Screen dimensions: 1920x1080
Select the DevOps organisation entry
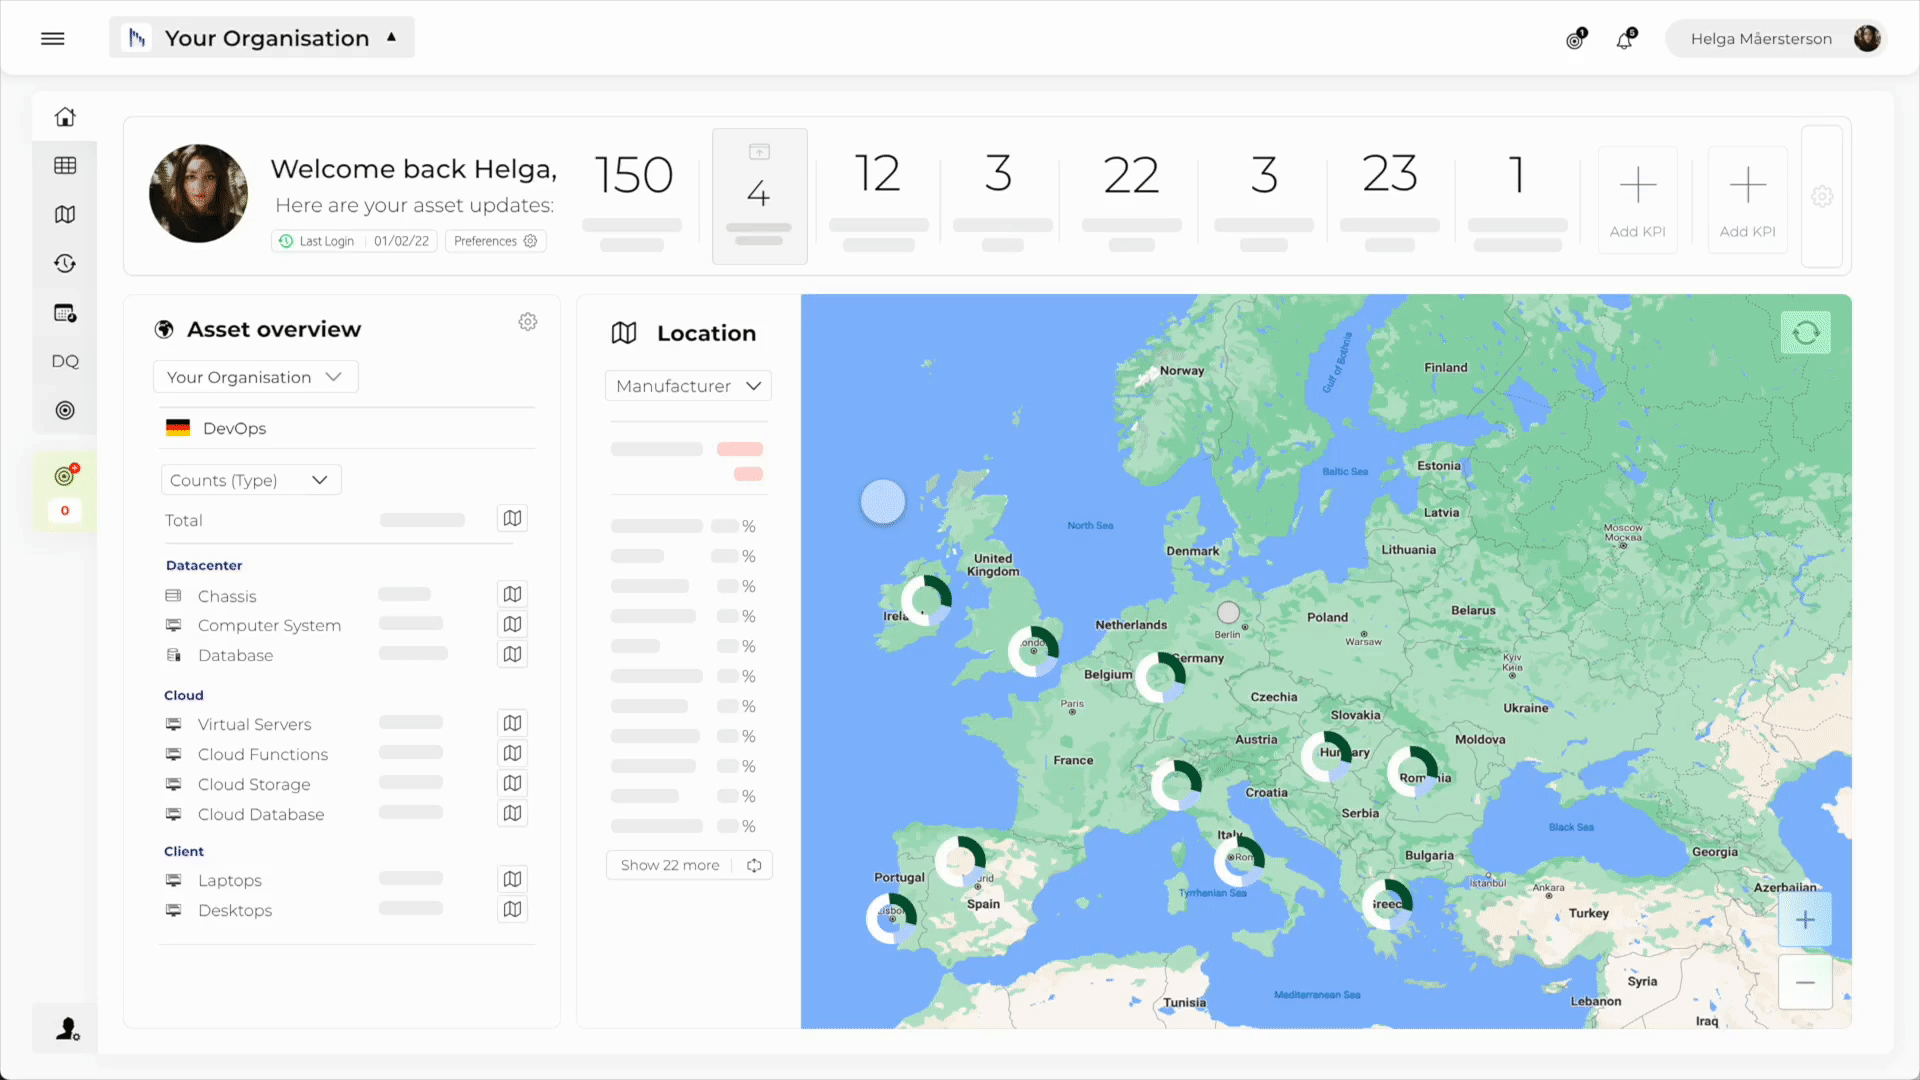click(234, 428)
